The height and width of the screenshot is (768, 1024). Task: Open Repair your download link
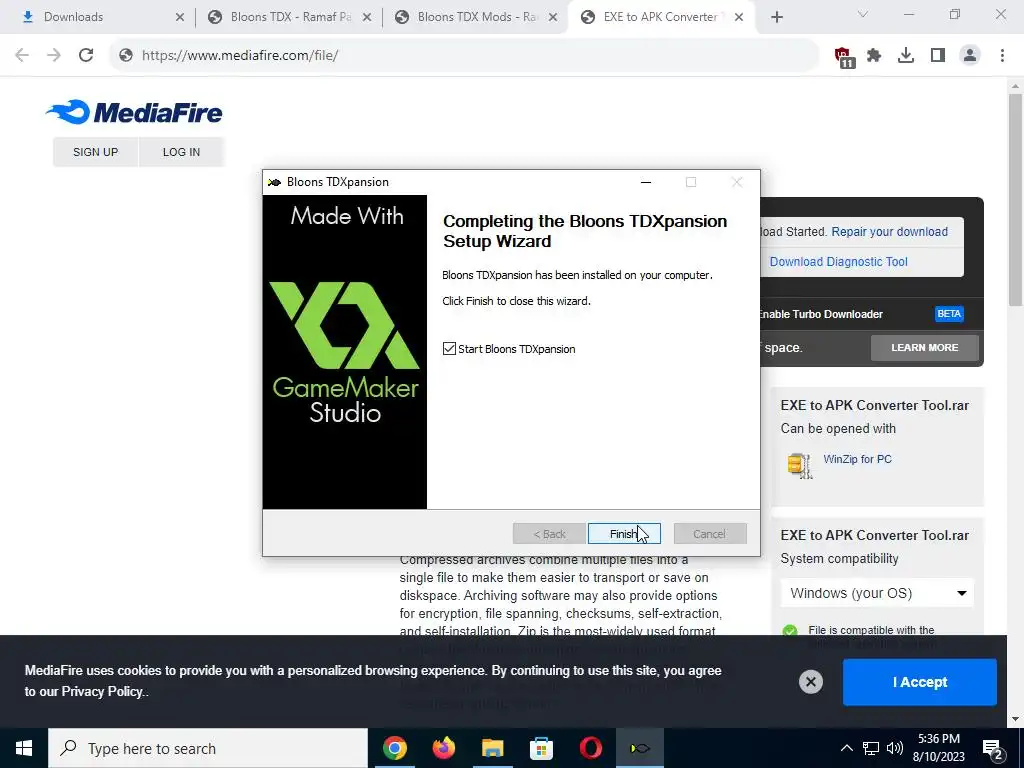tap(889, 232)
